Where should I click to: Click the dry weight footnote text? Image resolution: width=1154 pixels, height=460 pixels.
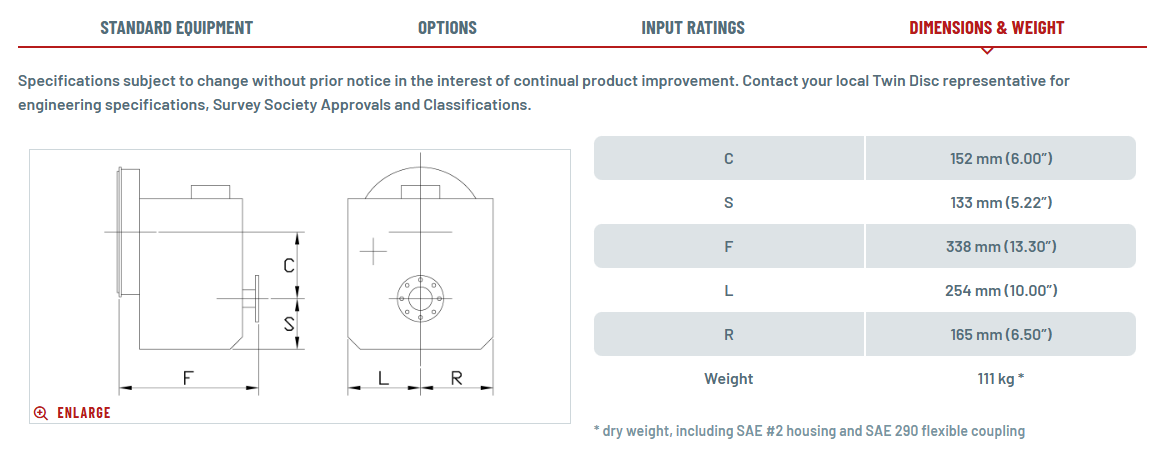[809, 431]
